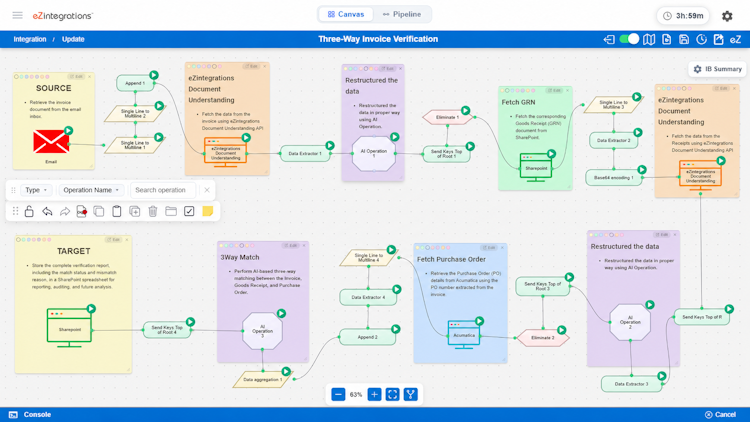Select the Sharepoint node in Fetch GRN
Image resolution: width=750 pixels, height=422 pixels.
[536, 167]
